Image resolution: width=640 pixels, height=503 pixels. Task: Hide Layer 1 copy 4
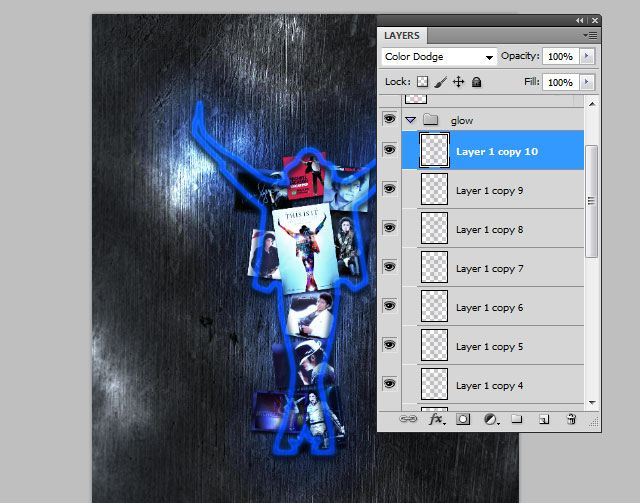coord(389,383)
